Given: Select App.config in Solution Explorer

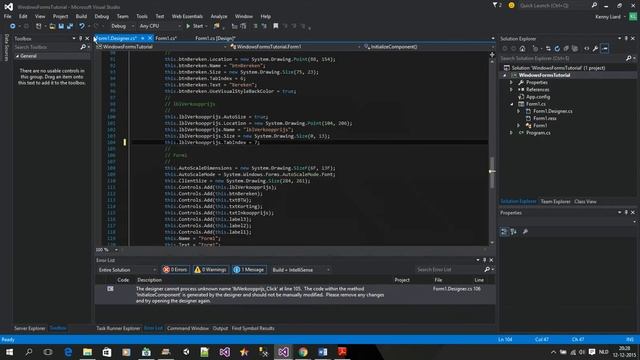Looking at the screenshot, I should pyautogui.click(x=538, y=97).
